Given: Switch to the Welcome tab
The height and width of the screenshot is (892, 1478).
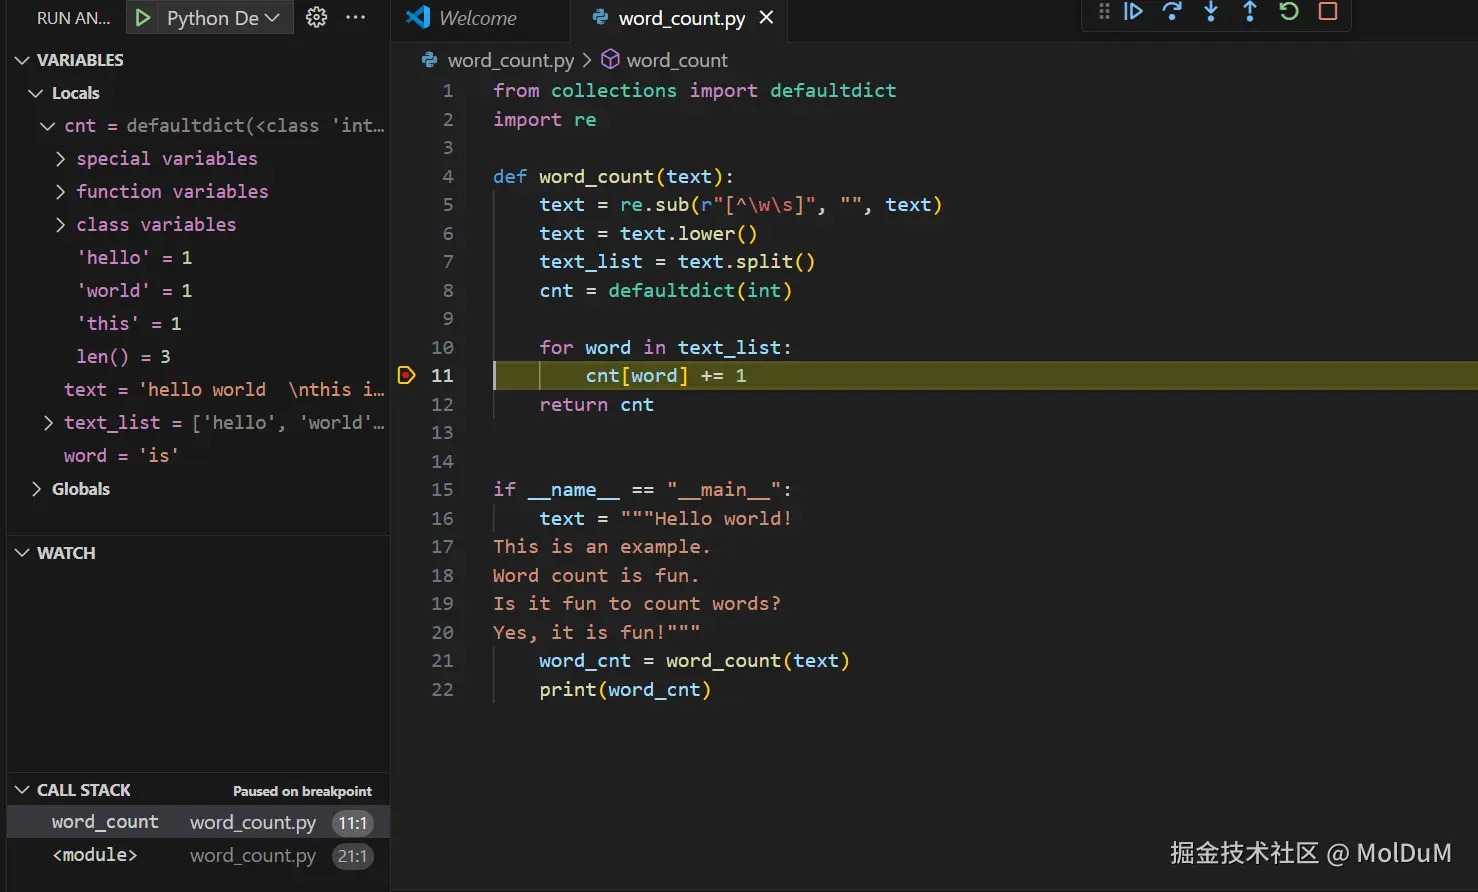Looking at the screenshot, I should tap(477, 18).
